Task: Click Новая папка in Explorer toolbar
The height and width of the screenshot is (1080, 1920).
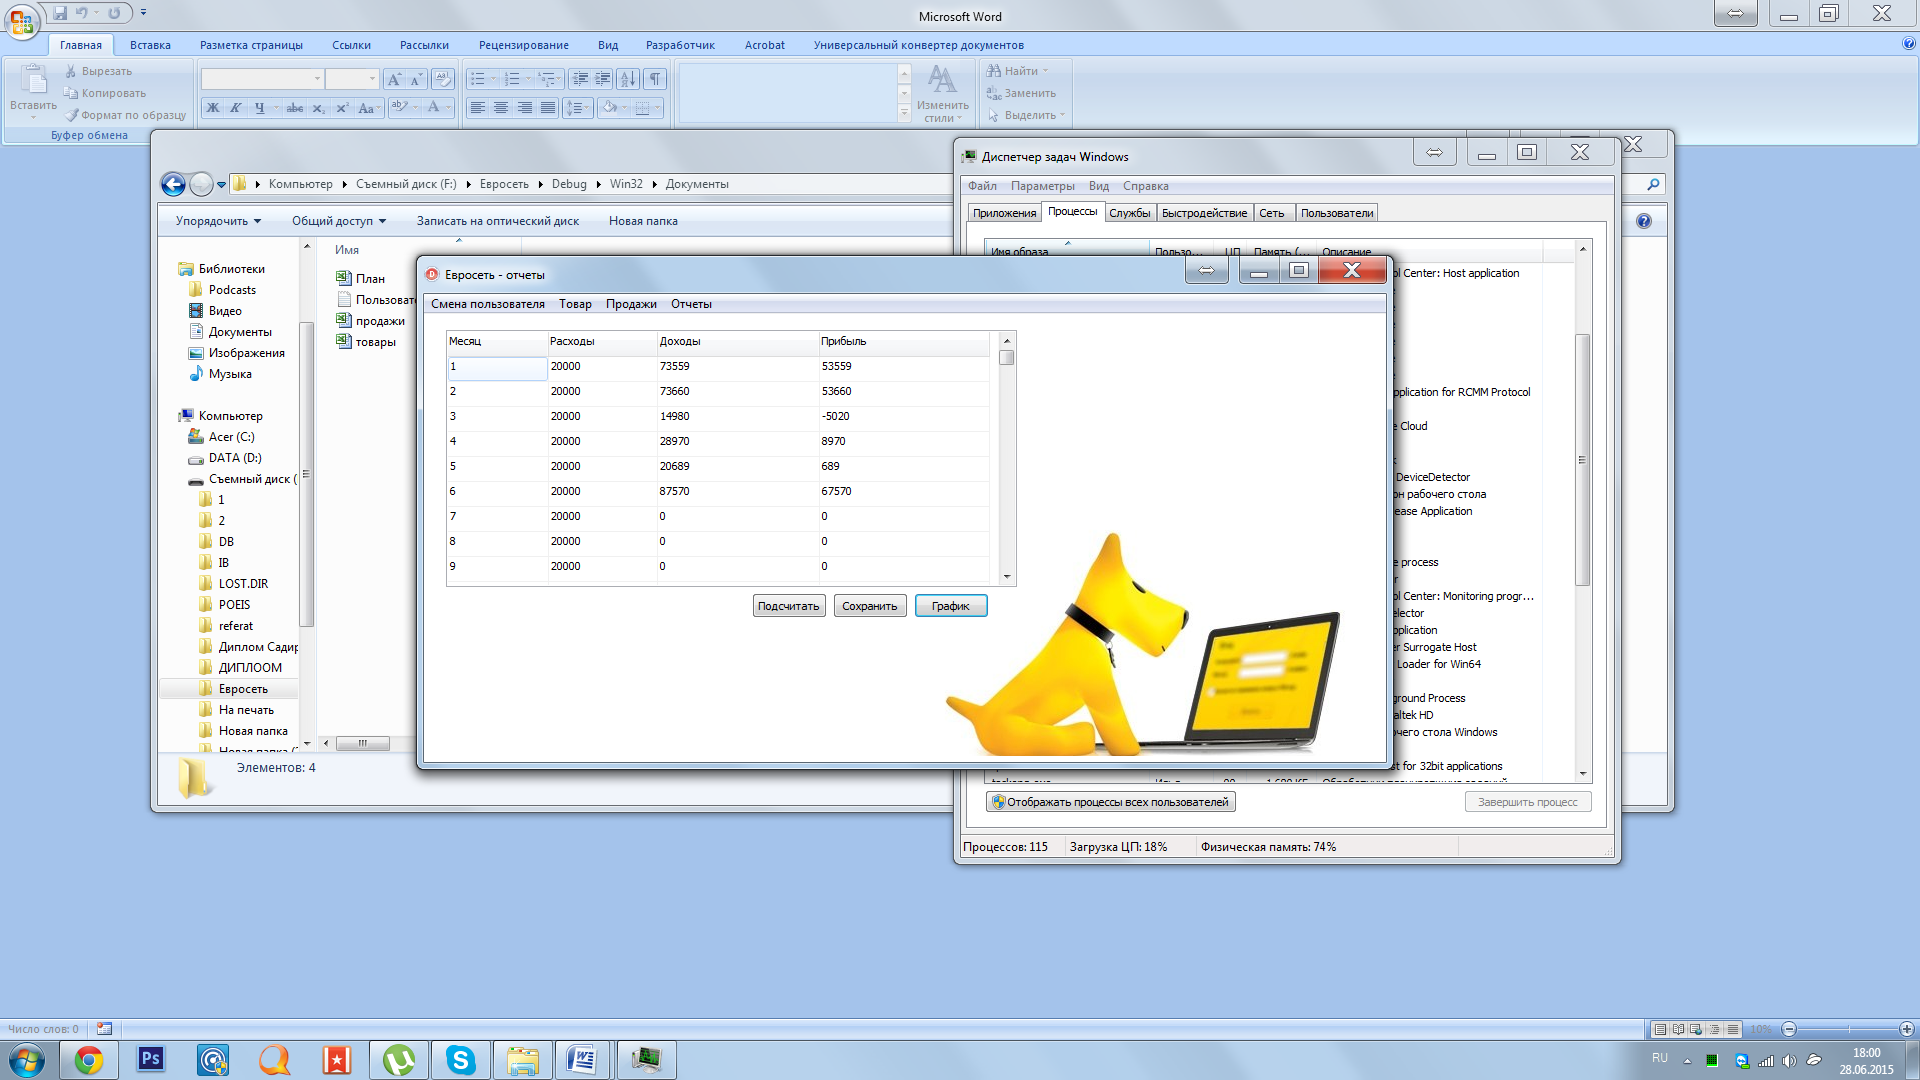Action: click(643, 221)
